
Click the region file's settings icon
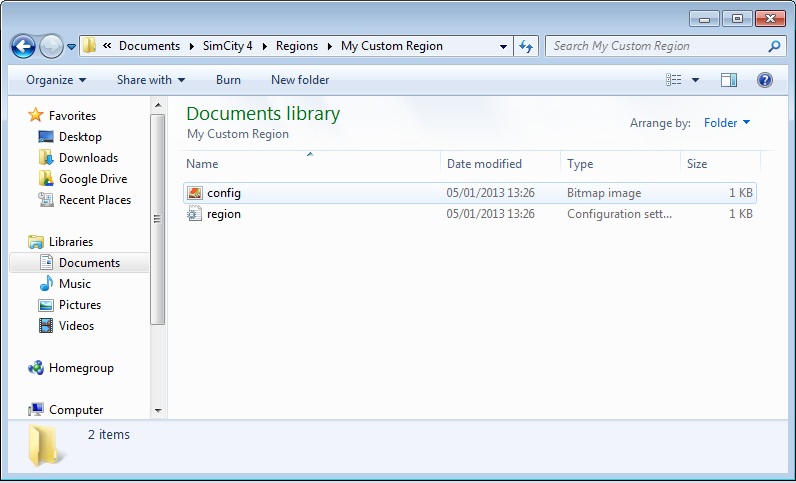tap(194, 214)
